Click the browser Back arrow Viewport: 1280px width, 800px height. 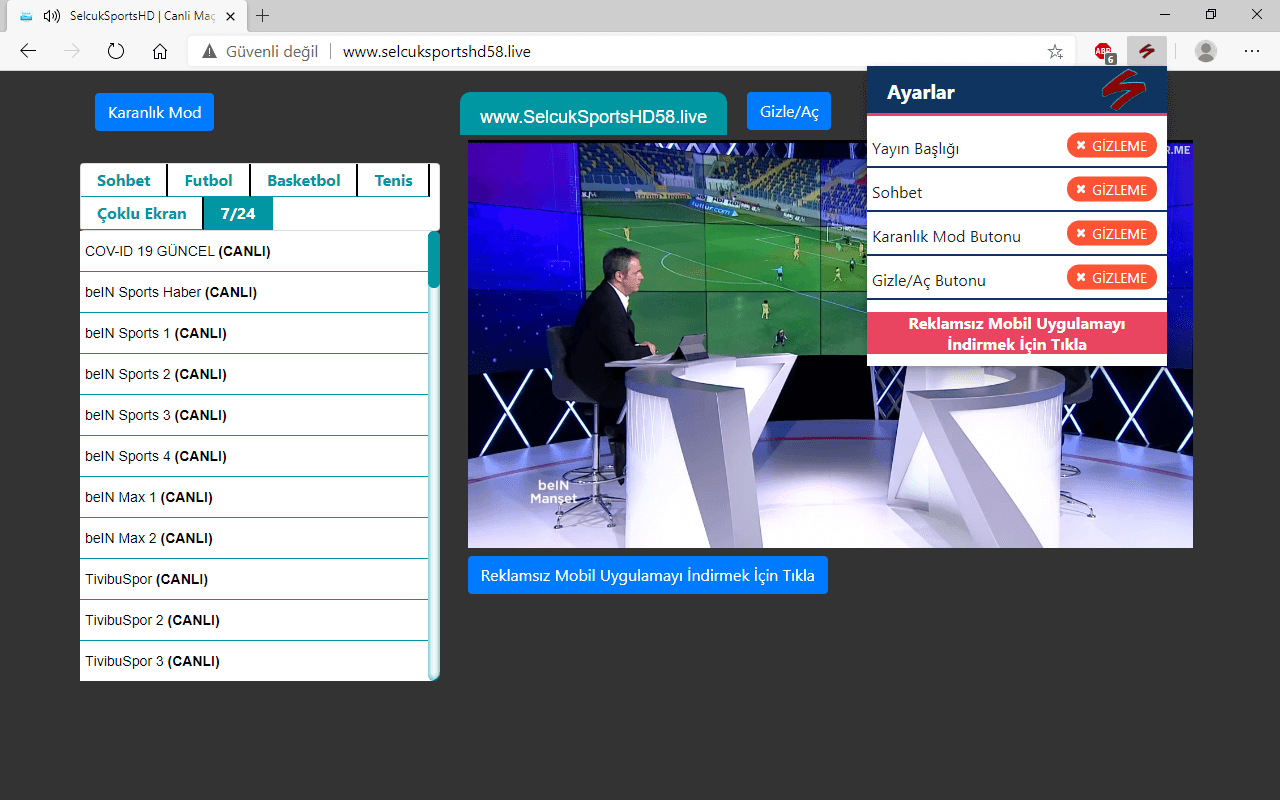click(x=28, y=51)
